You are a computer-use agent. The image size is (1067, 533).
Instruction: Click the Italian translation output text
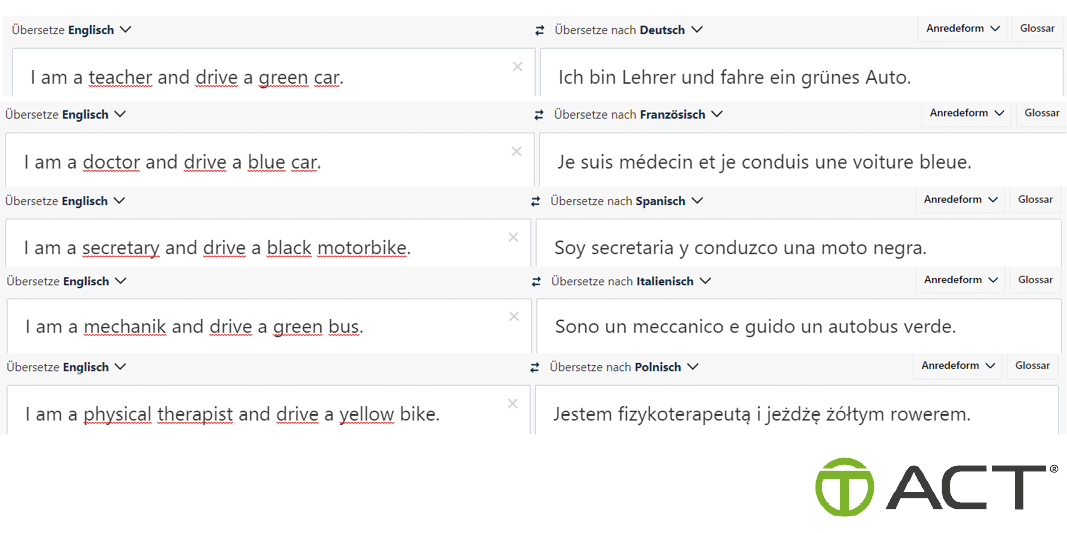(755, 327)
